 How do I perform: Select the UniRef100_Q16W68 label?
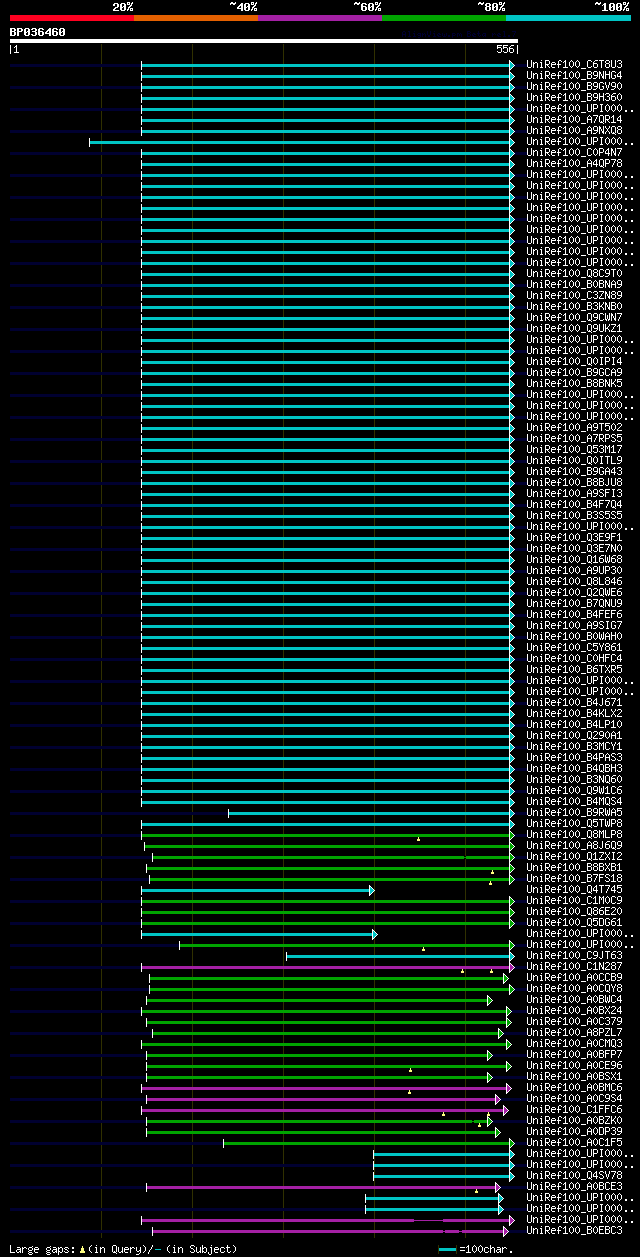point(574,559)
